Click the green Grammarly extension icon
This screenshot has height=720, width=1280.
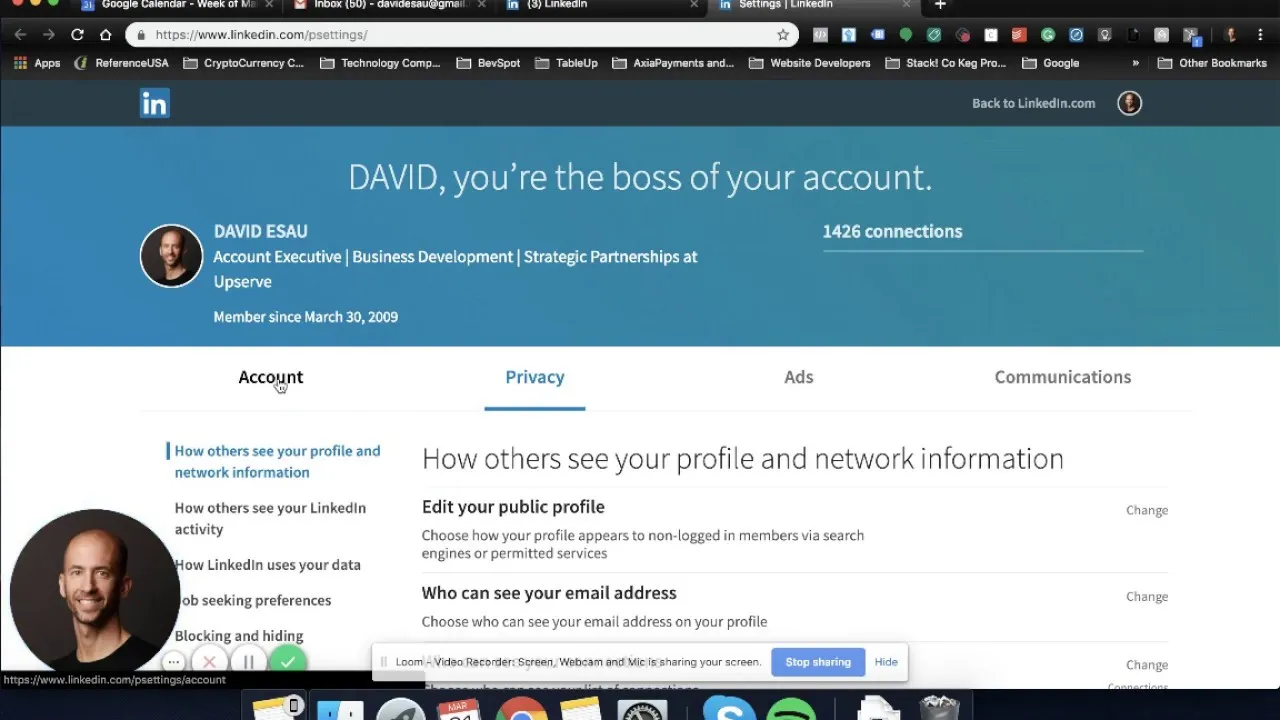coord(1047,35)
